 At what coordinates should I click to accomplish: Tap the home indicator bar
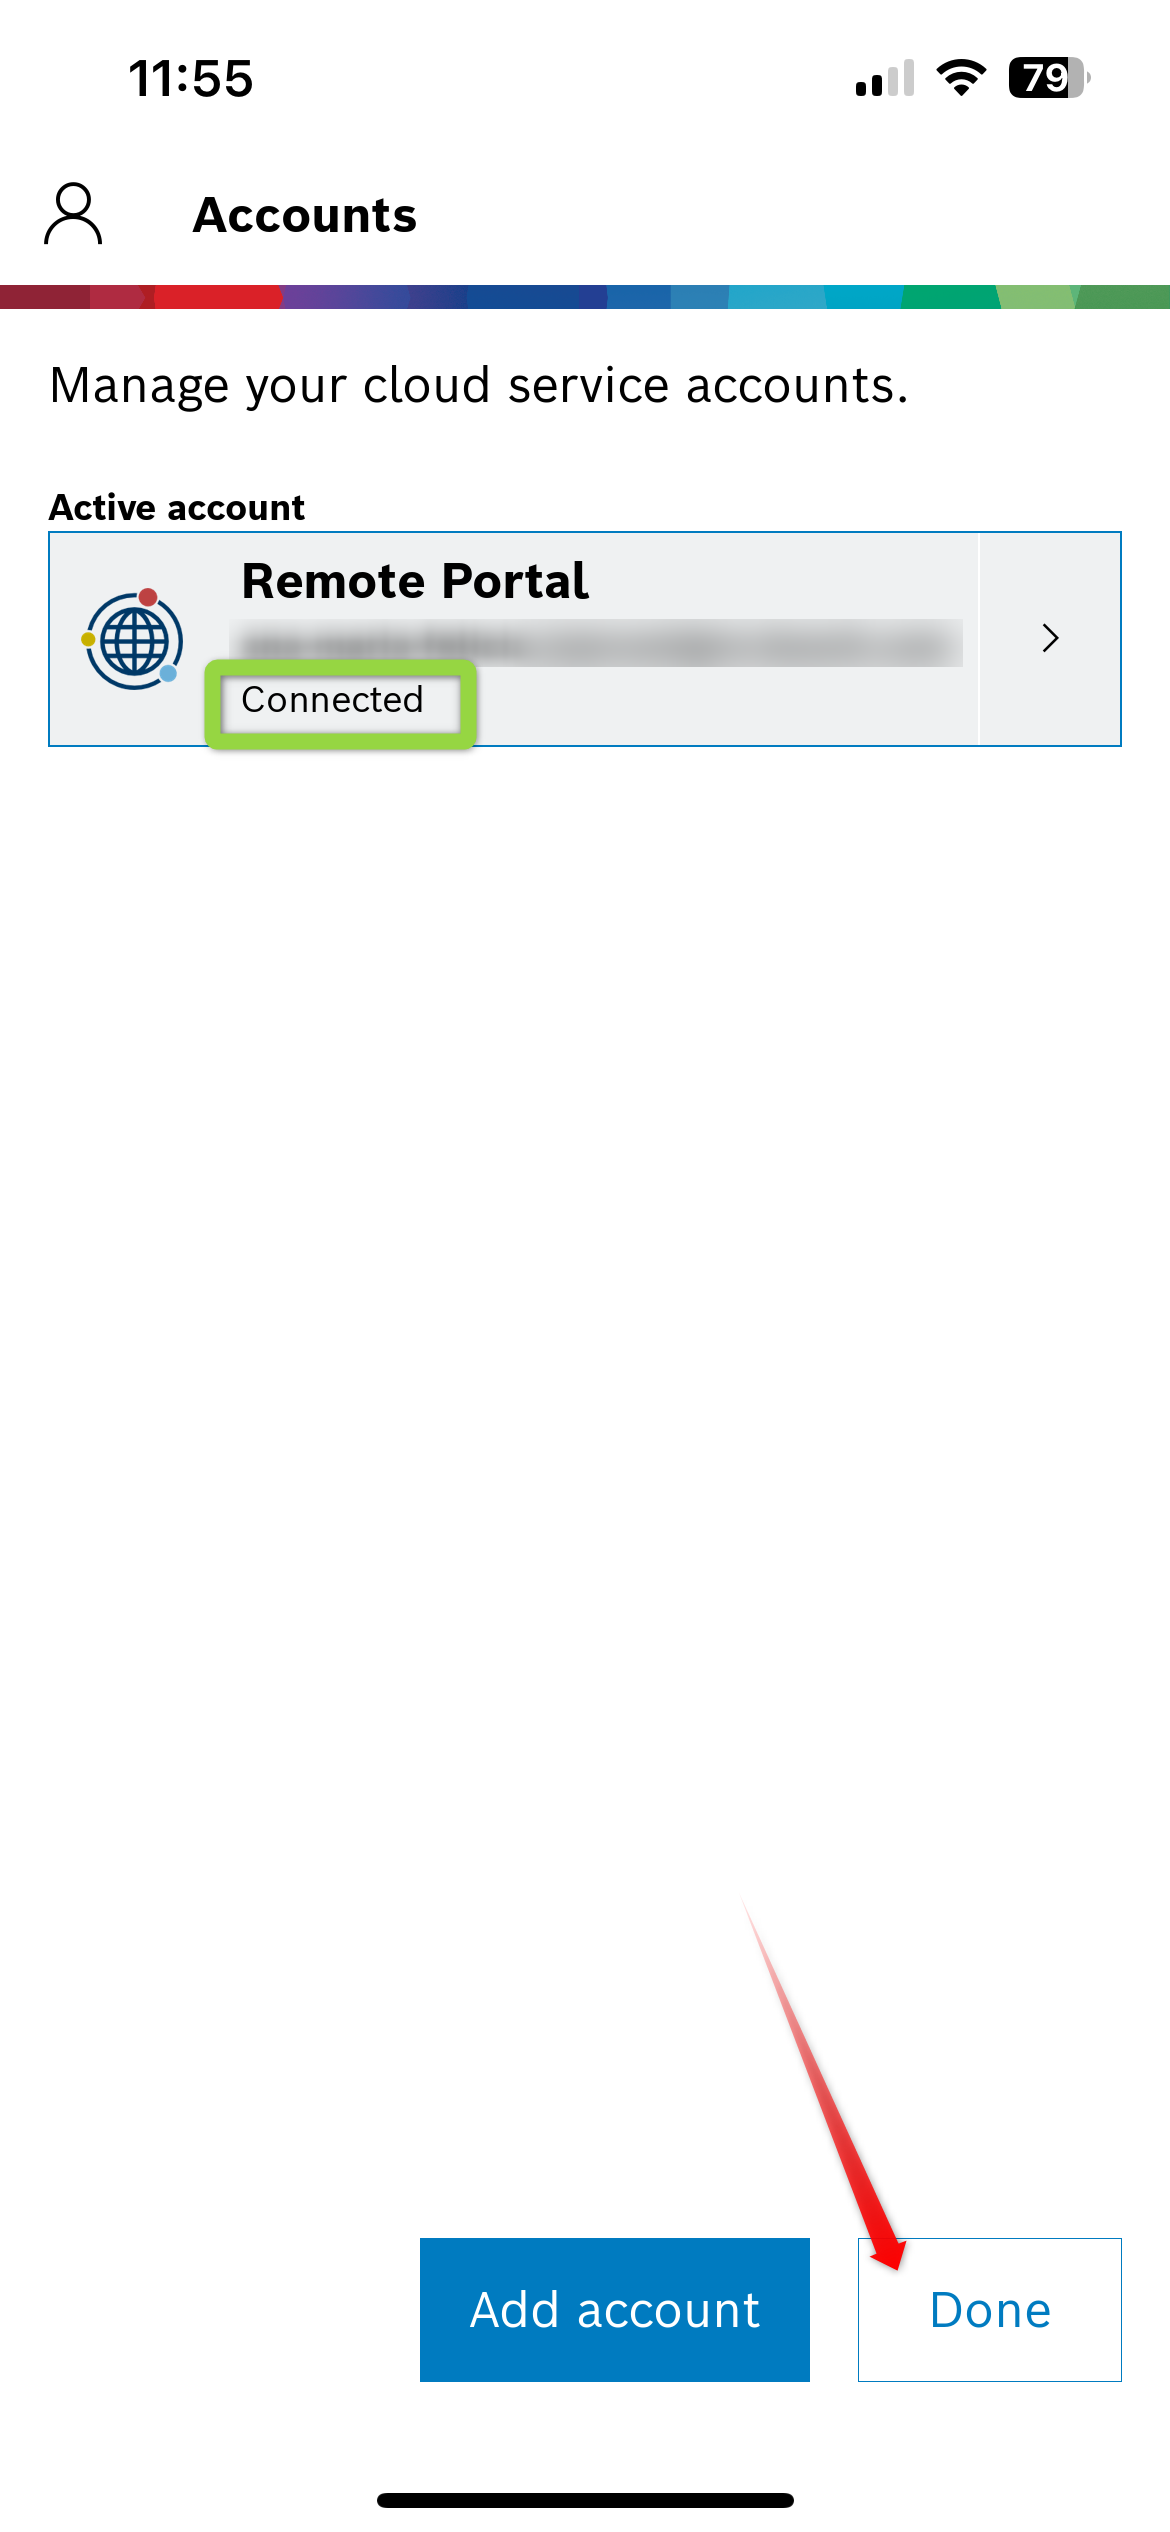(585, 2500)
